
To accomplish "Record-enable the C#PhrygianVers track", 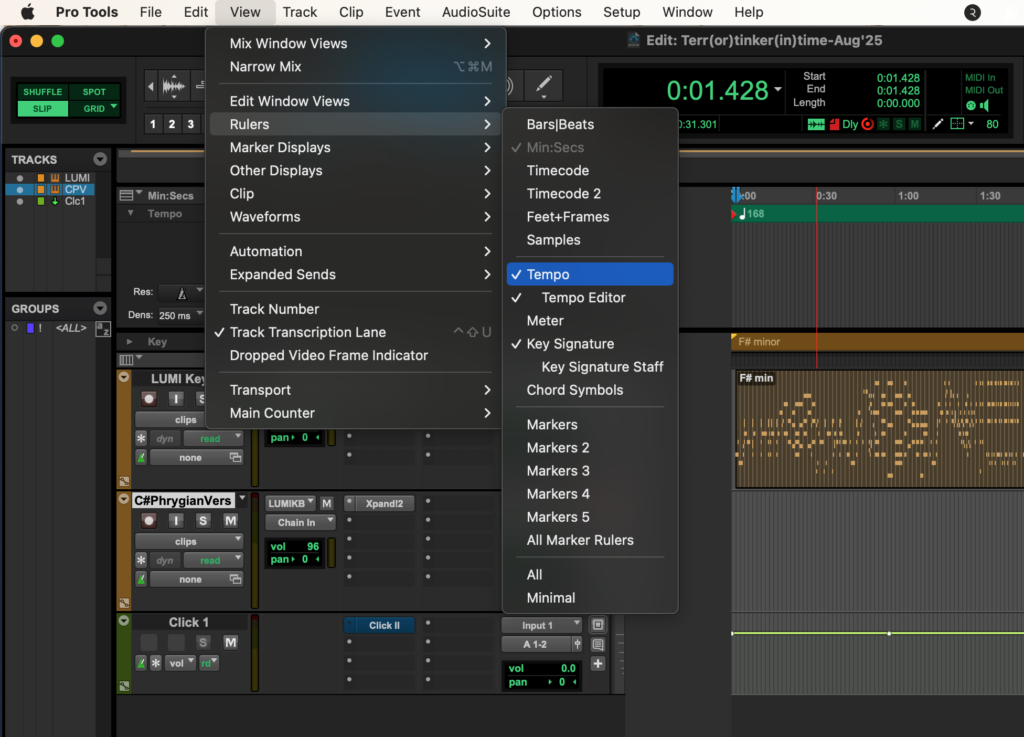I will (149, 520).
